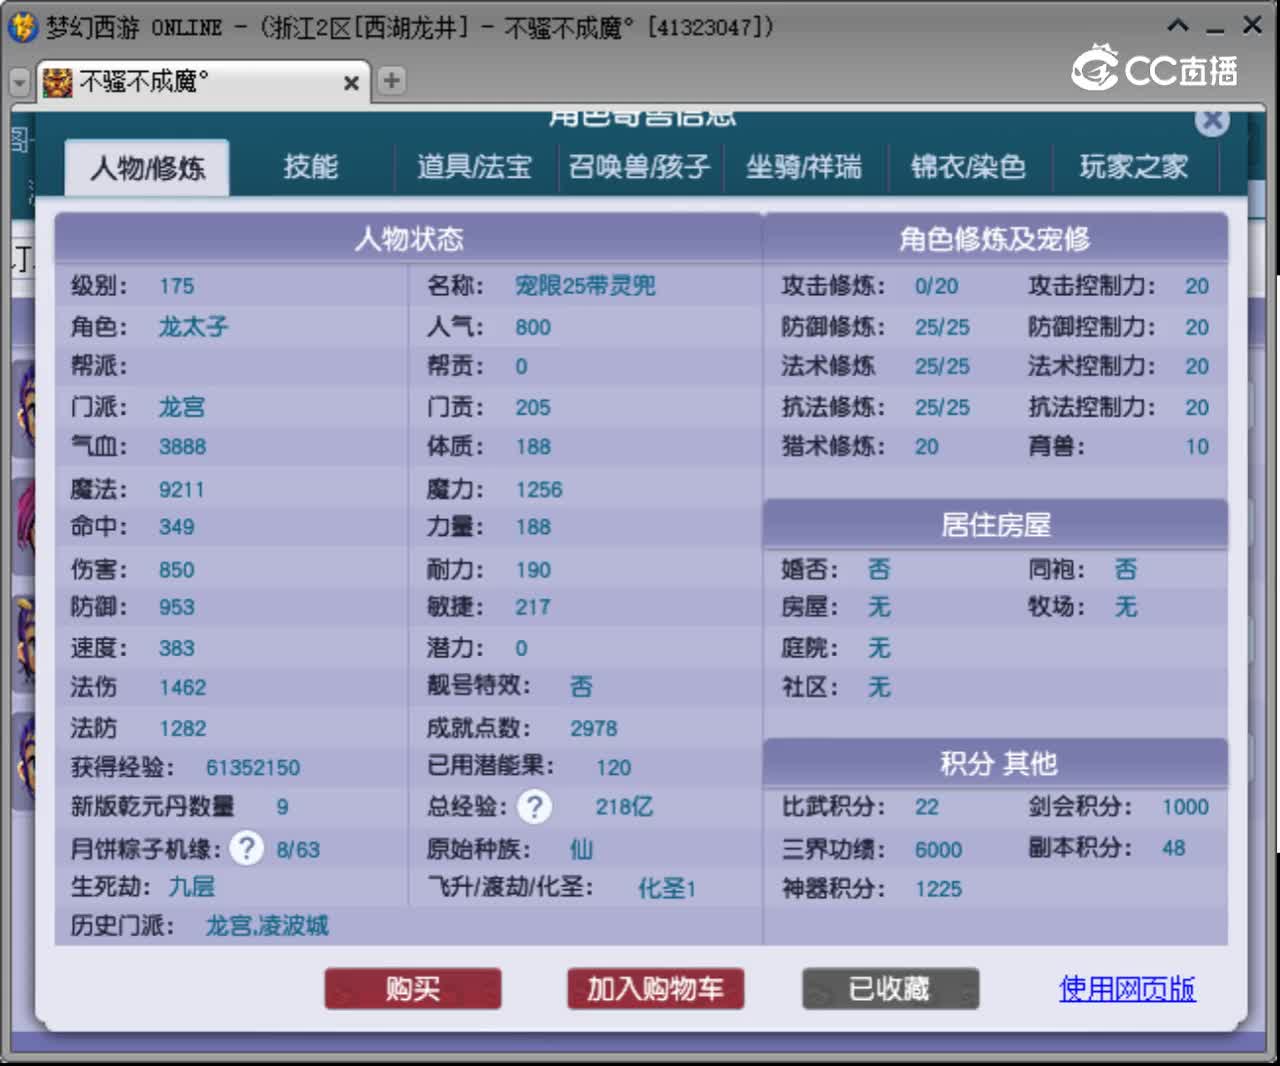Open the 月饼粽子机缘 question mark help

pyautogui.click(x=246, y=848)
